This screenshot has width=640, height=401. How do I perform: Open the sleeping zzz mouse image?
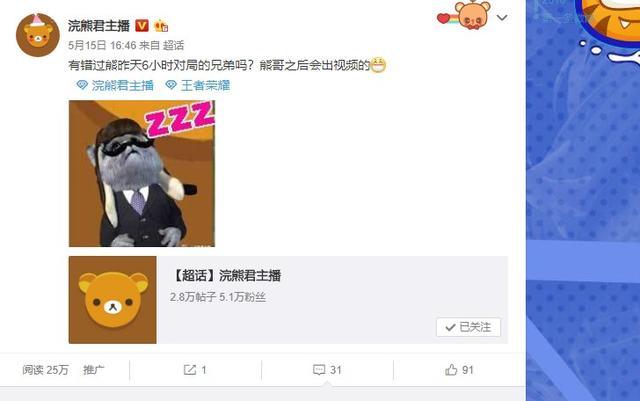click(142, 174)
